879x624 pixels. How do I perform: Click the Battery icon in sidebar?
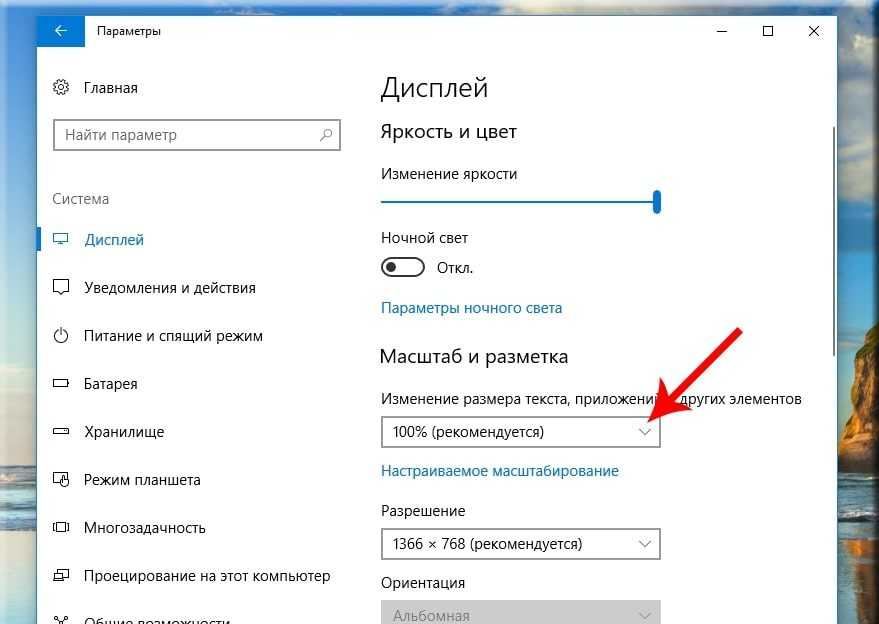click(62, 384)
